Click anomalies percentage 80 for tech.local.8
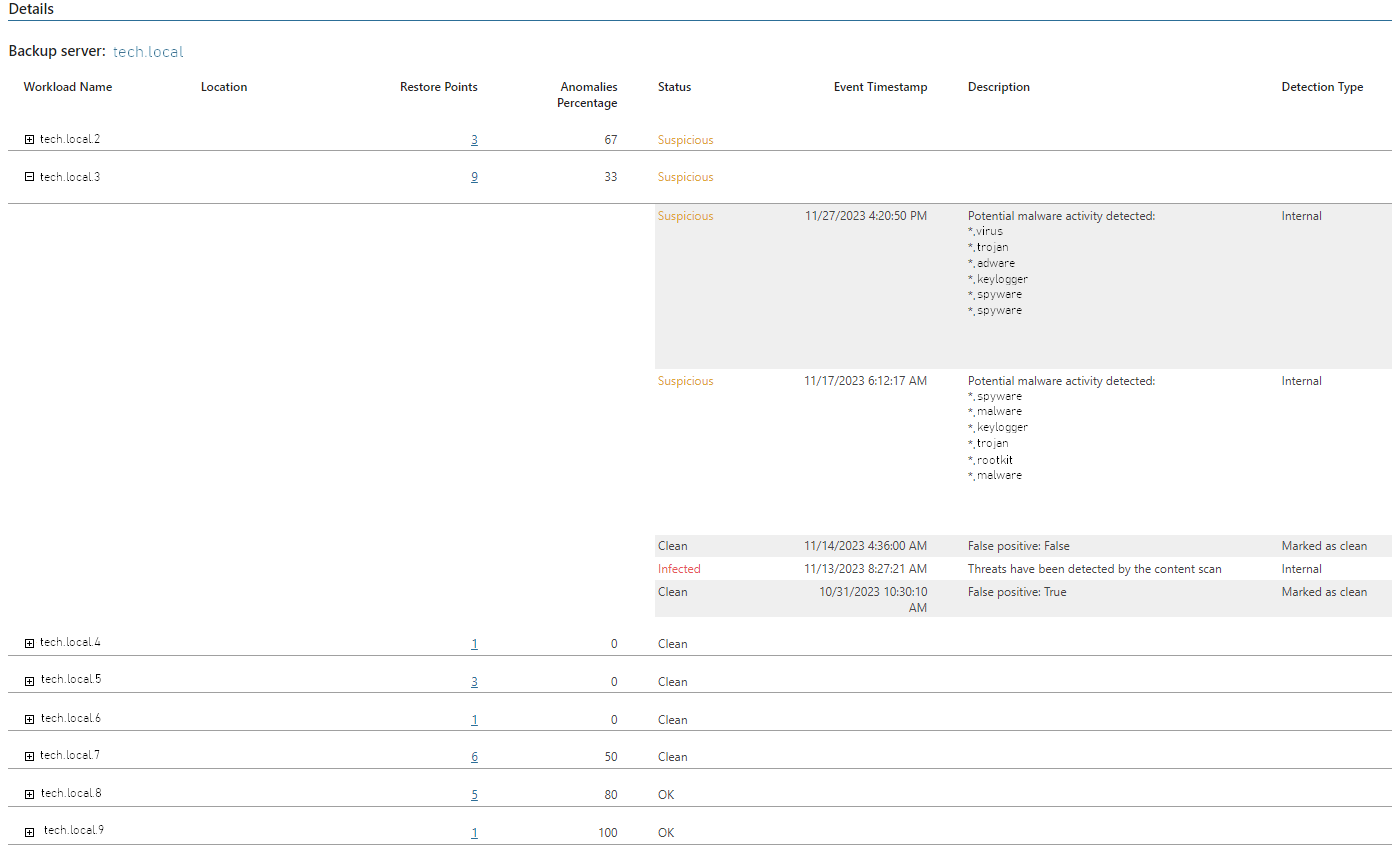1400x854 pixels. [611, 795]
